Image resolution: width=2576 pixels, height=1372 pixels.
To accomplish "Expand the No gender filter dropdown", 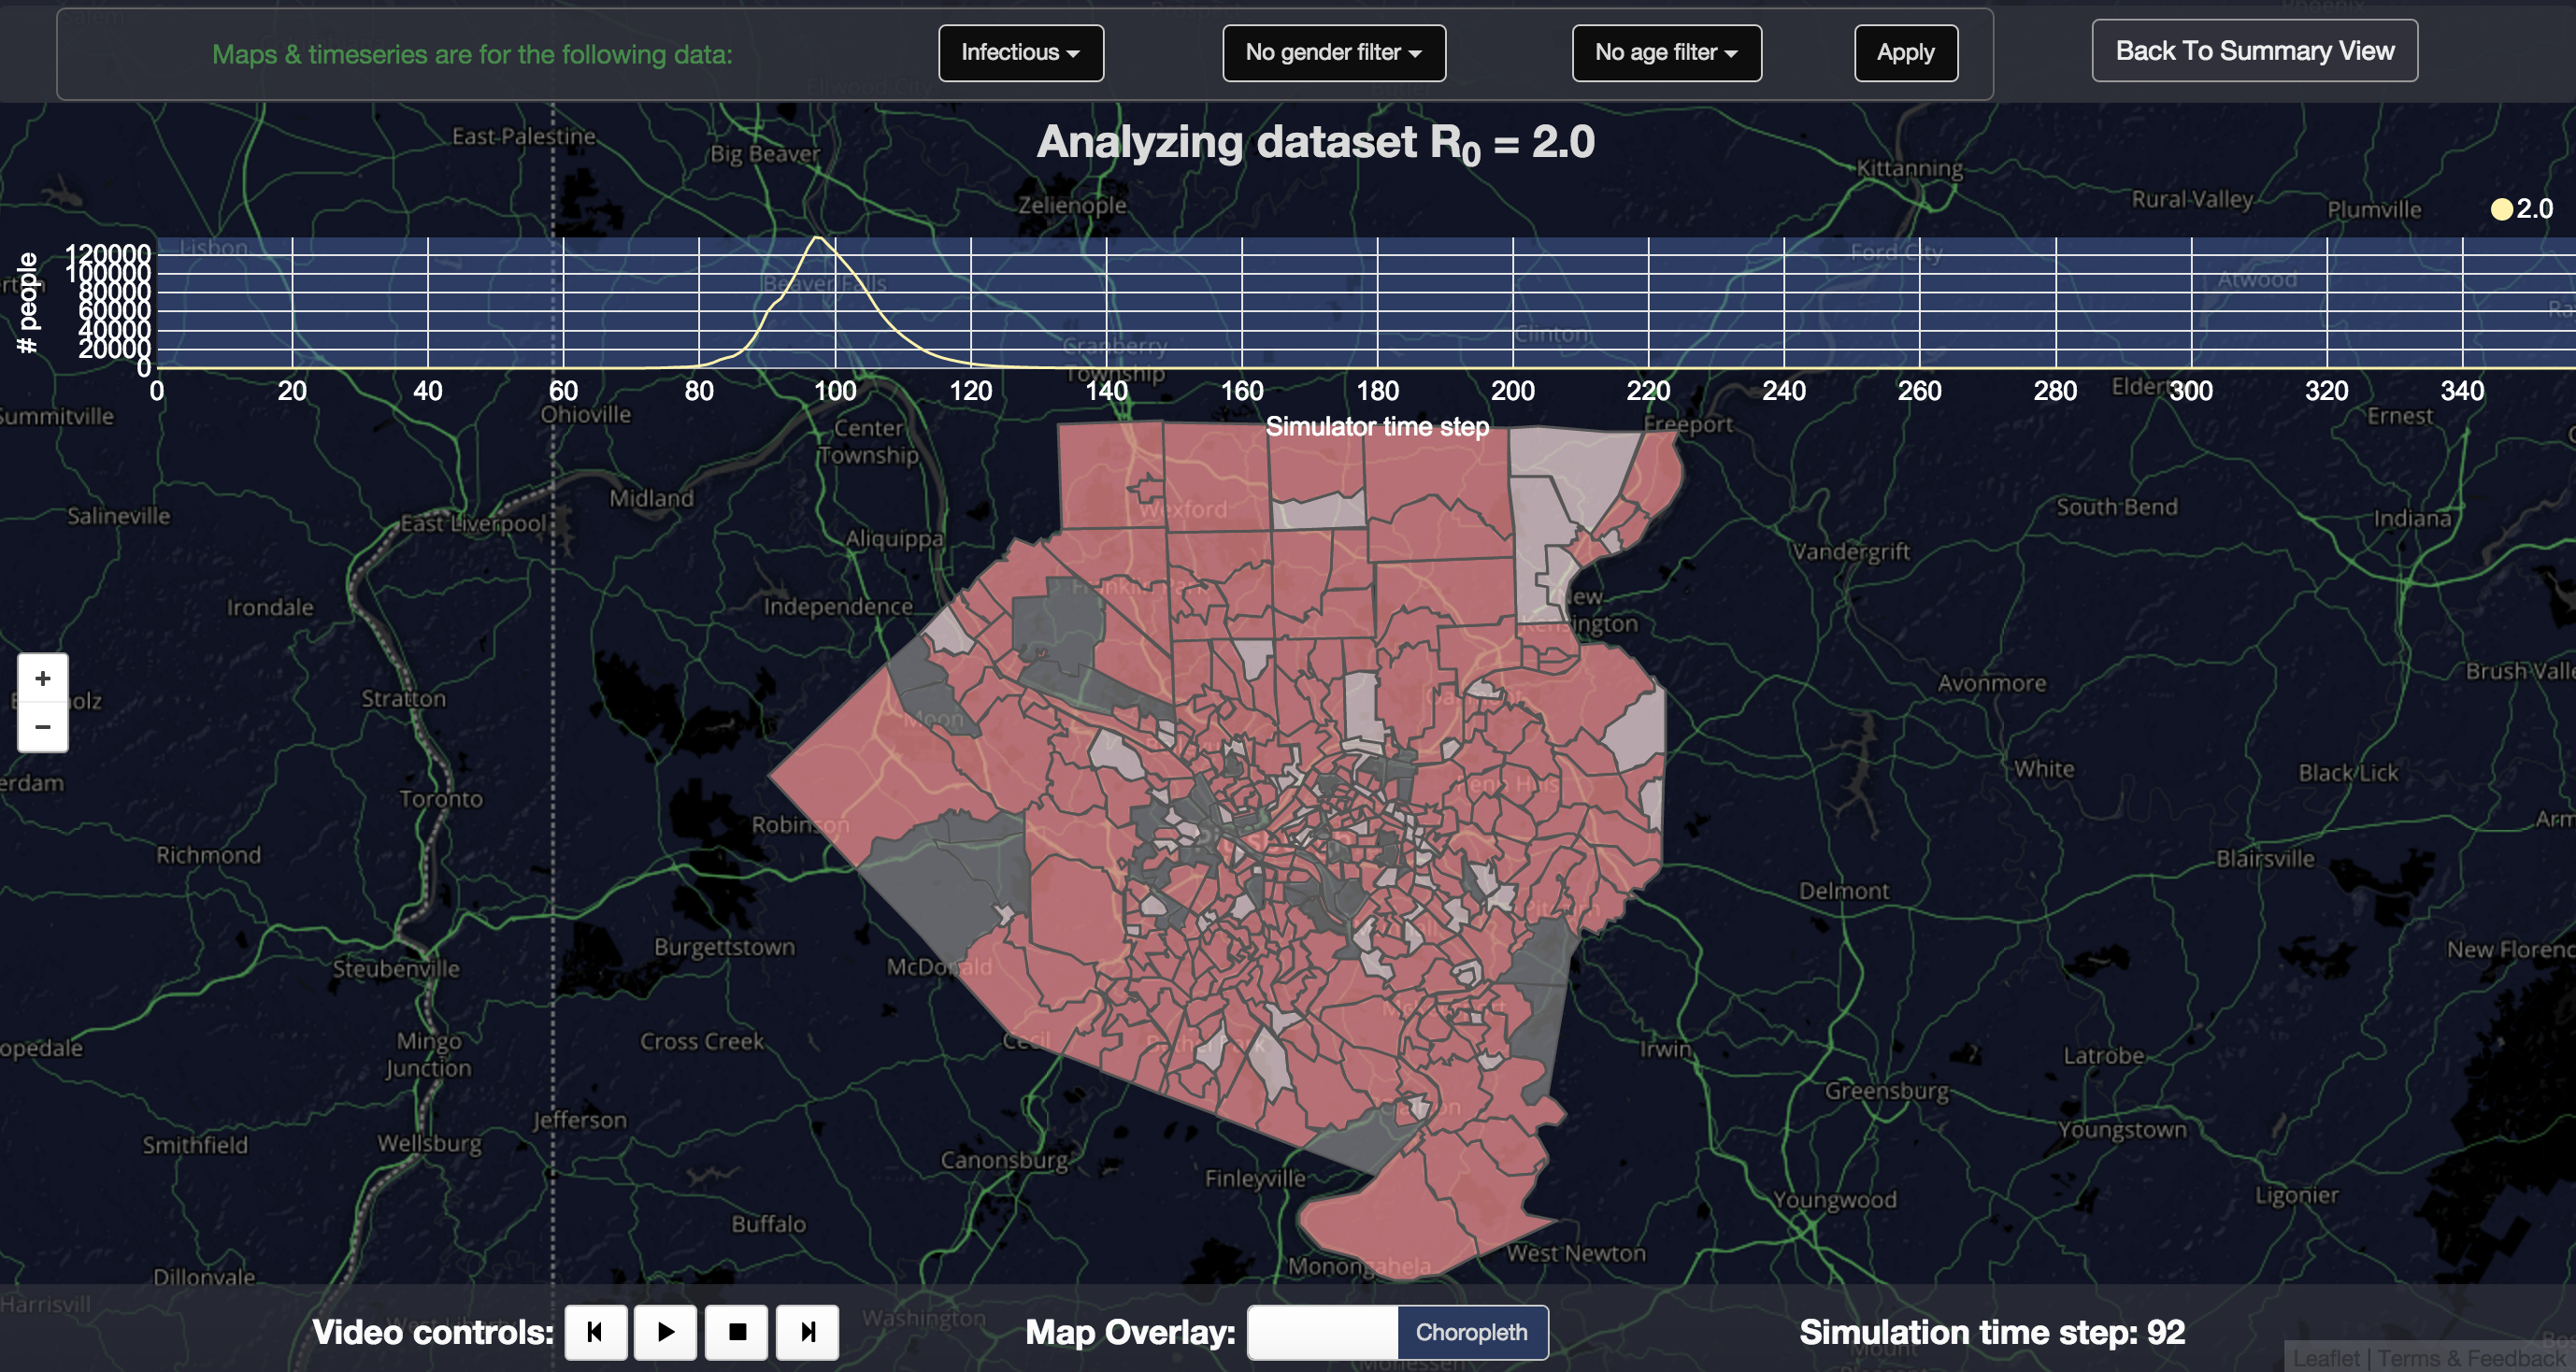I will click(x=1333, y=53).
